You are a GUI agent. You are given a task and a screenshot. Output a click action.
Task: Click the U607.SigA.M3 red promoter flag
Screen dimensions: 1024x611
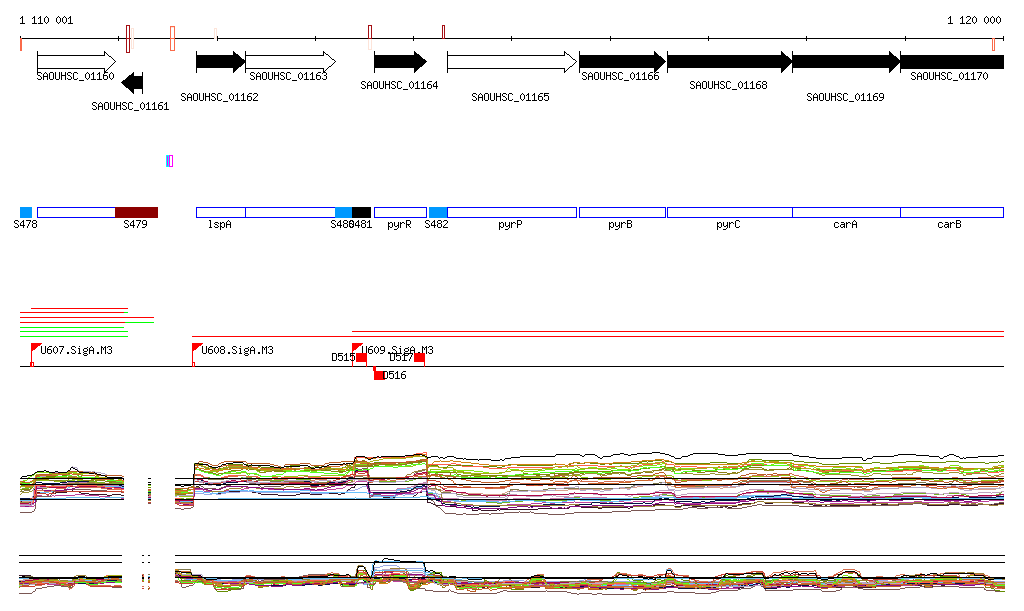click(x=36, y=348)
